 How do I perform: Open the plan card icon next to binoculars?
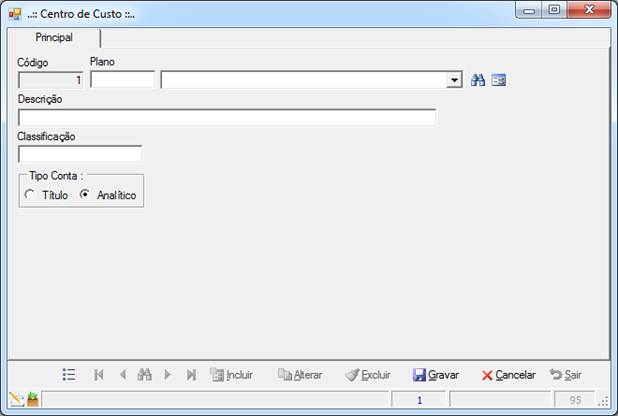pyautogui.click(x=499, y=80)
